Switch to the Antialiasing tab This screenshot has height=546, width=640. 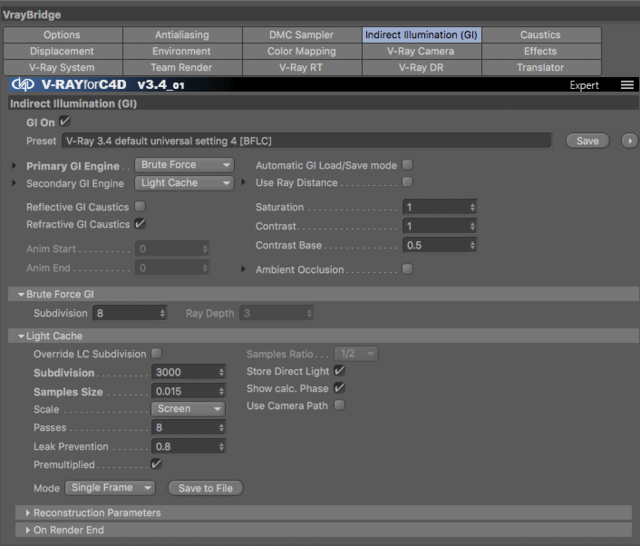point(182,35)
